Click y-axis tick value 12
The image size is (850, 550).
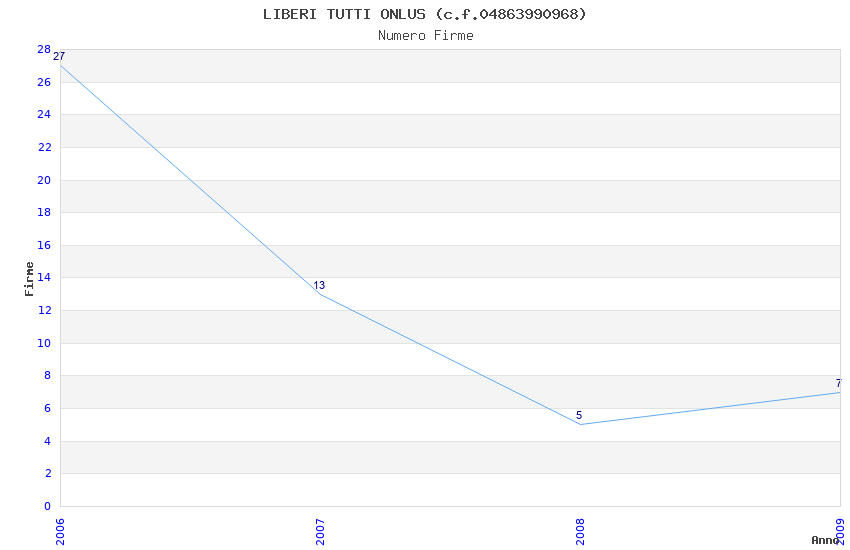click(44, 310)
